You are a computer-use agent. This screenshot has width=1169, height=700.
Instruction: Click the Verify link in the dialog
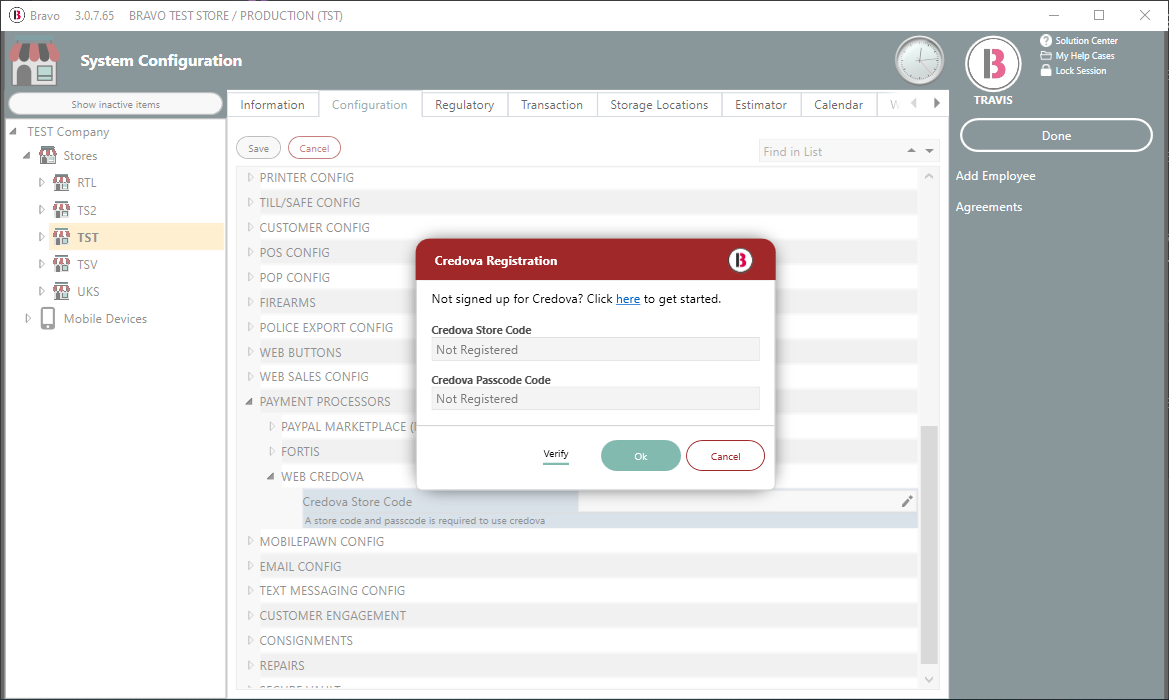(x=555, y=454)
